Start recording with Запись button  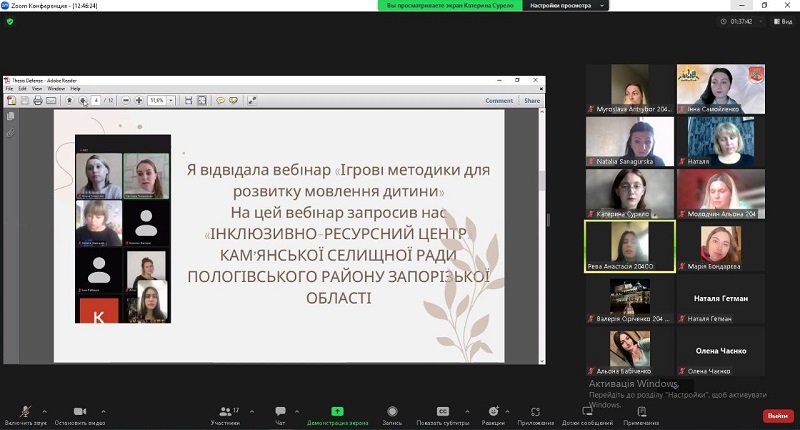[x=392, y=412]
